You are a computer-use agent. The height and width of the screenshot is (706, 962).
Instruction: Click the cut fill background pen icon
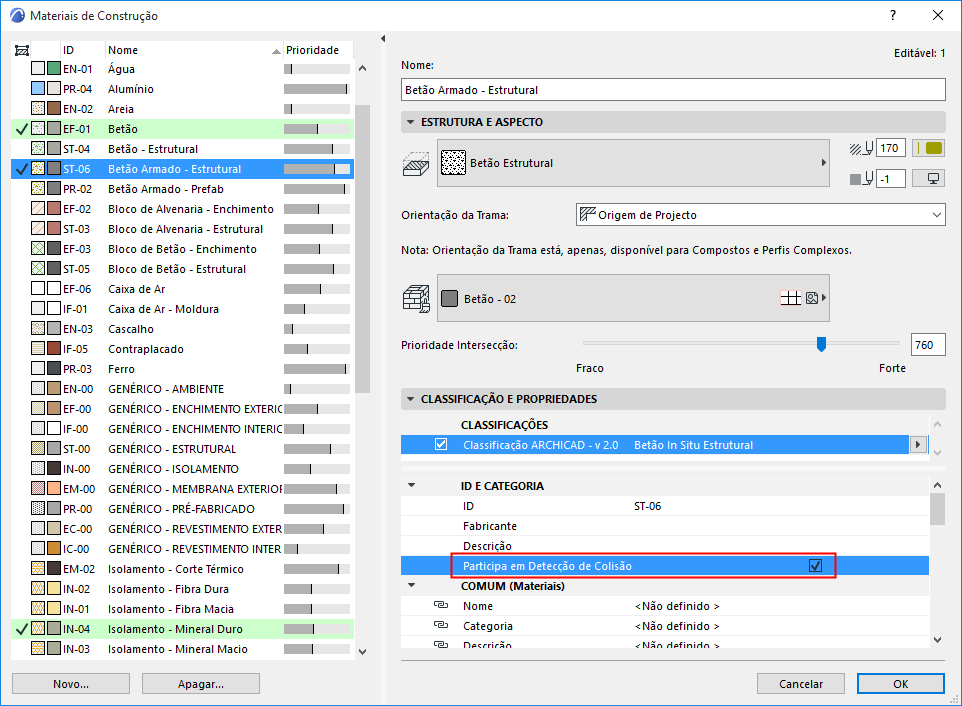pyautogui.click(x=861, y=178)
